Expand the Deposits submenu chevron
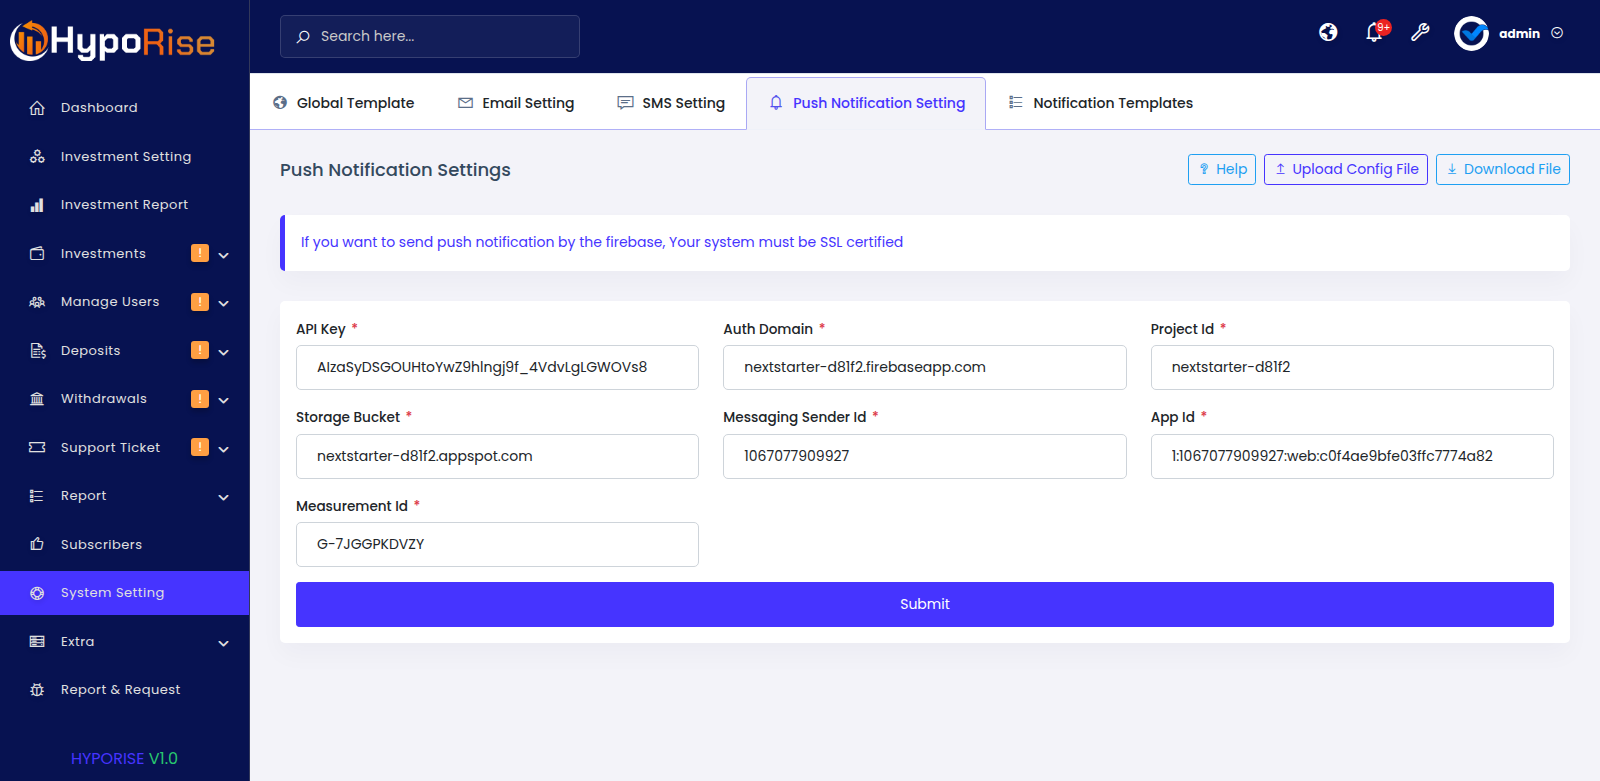The height and width of the screenshot is (781, 1600). 224,352
